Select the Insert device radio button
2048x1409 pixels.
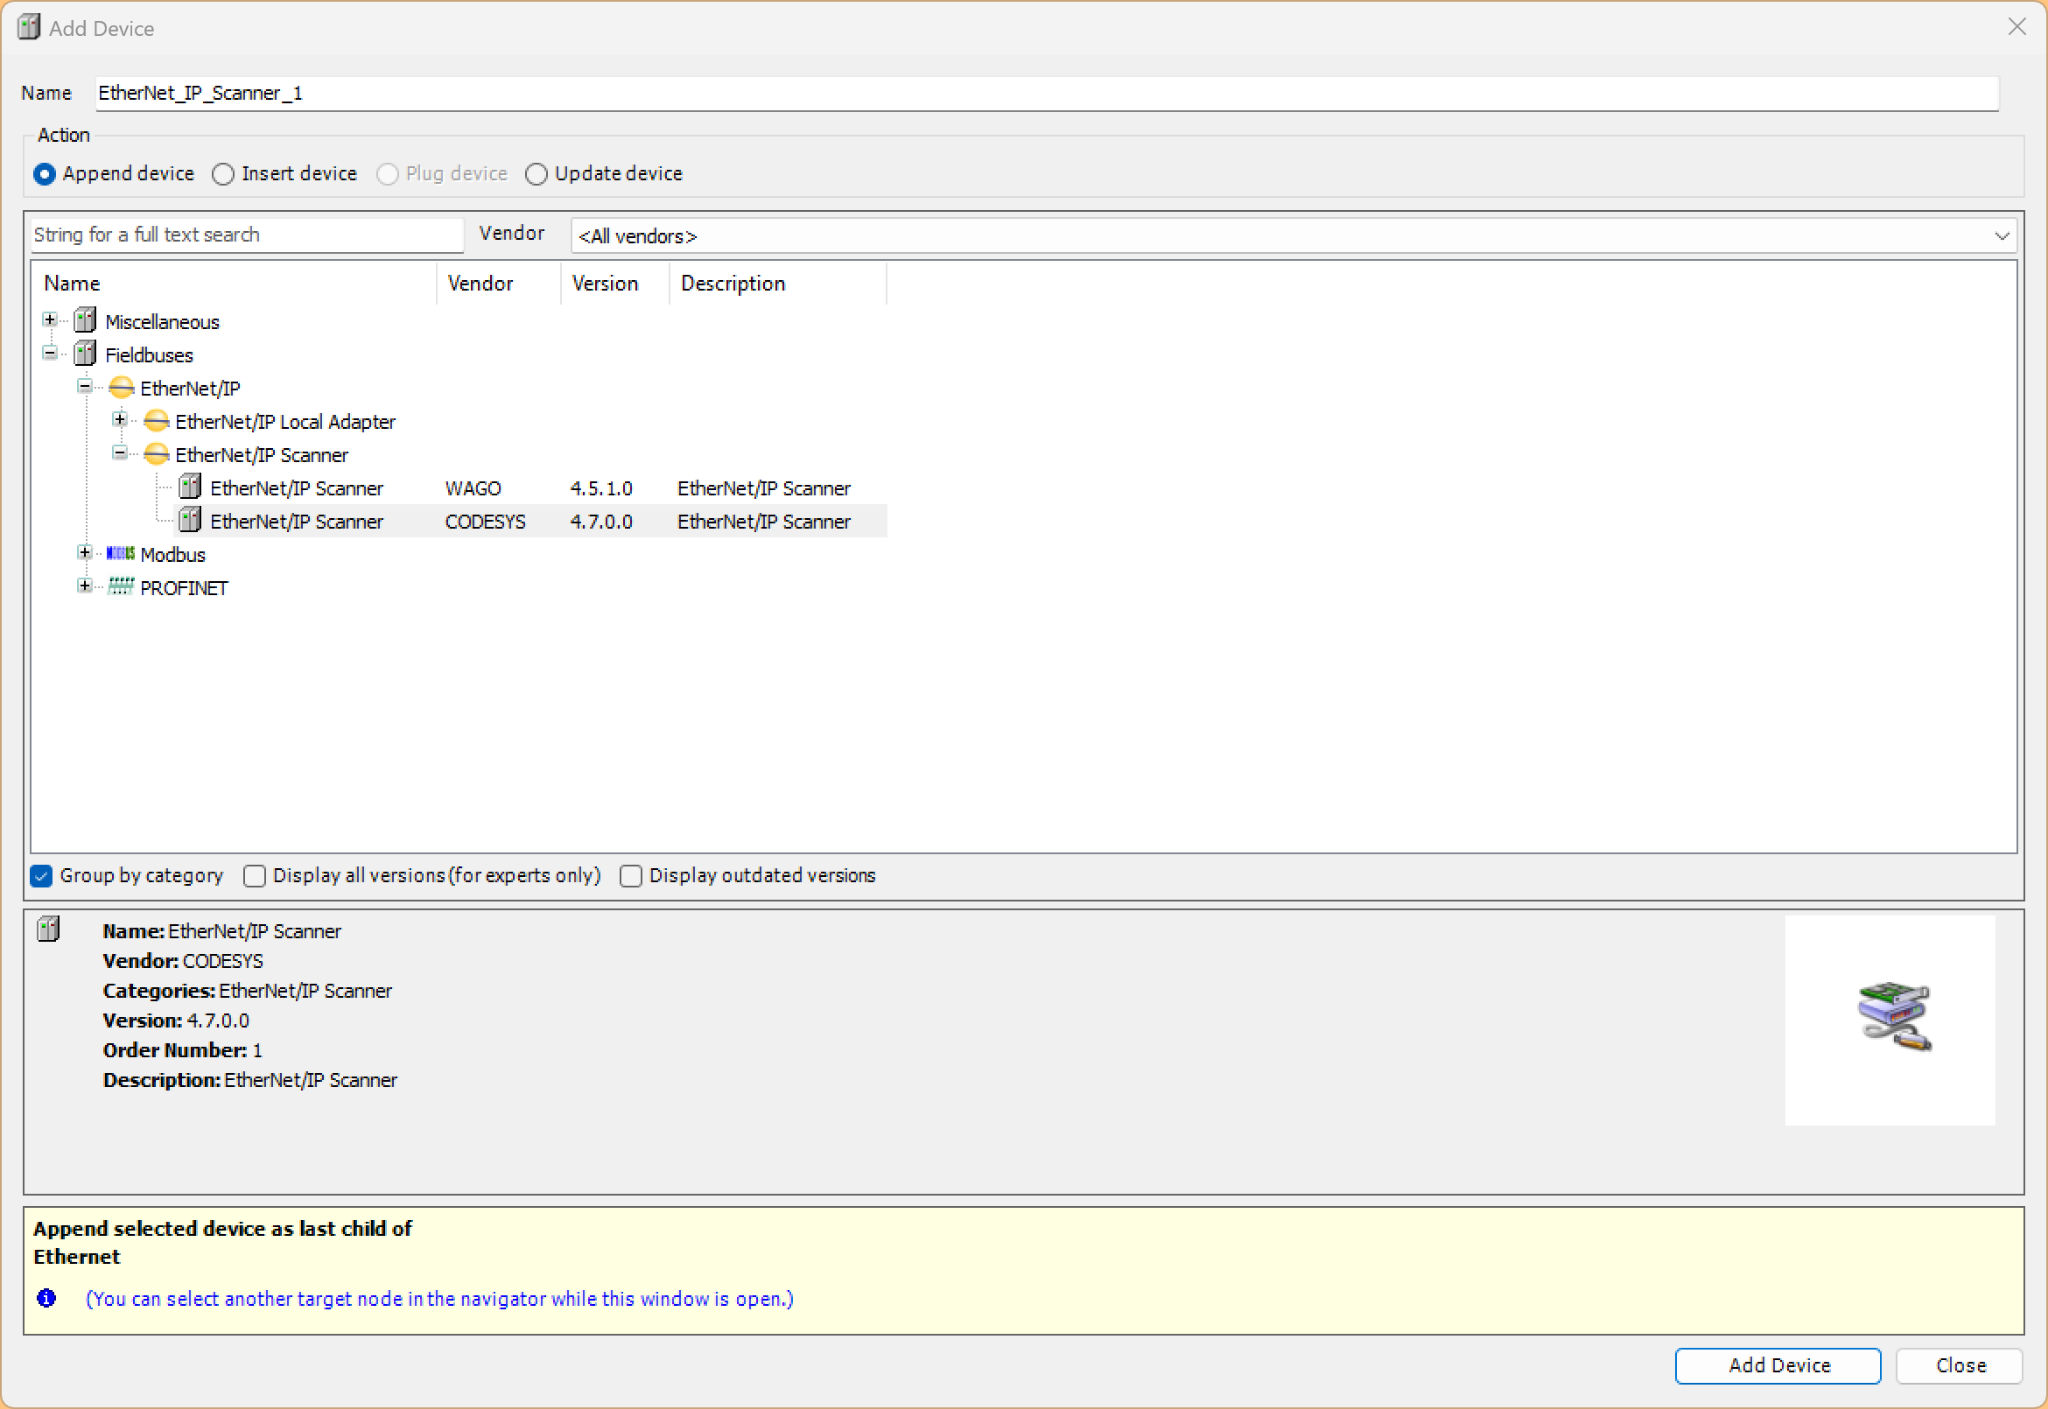(x=224, y=174)
